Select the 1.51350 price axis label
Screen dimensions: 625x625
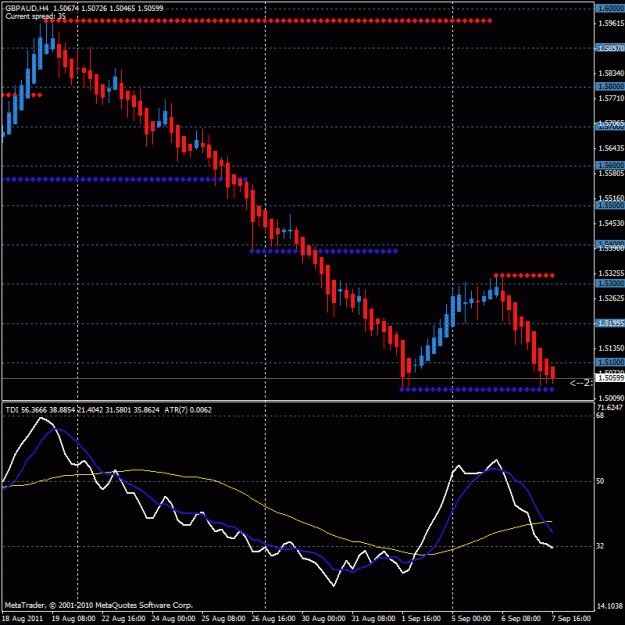point(611,348)
